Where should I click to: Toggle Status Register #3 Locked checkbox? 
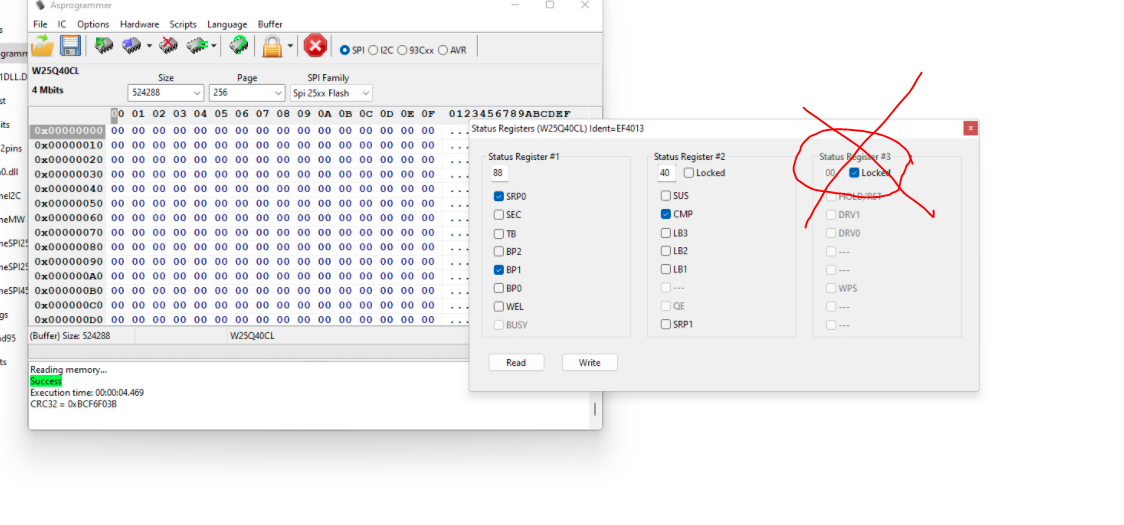pyautogui.click(x=854, y=173)
